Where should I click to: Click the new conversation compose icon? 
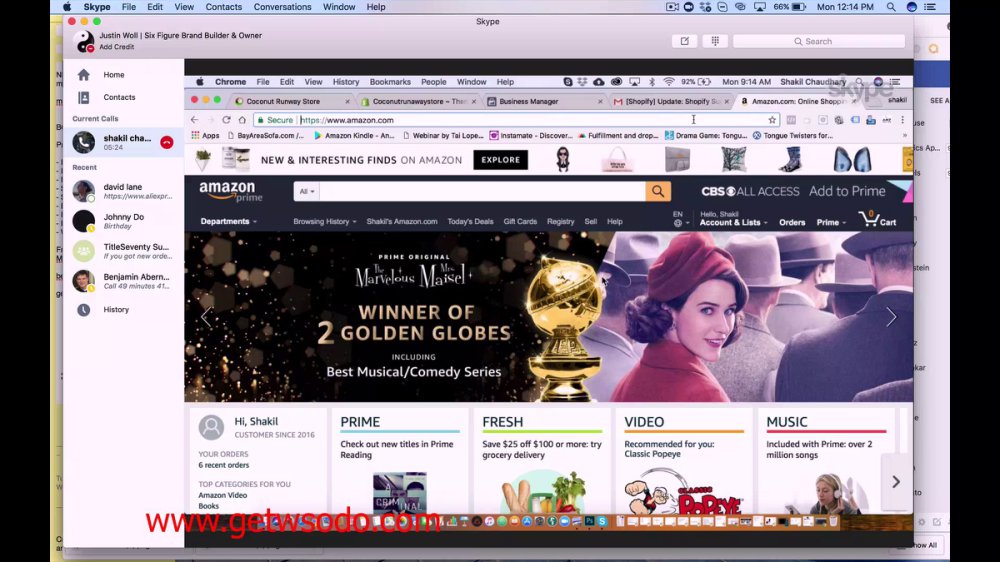tap(684, 41)
